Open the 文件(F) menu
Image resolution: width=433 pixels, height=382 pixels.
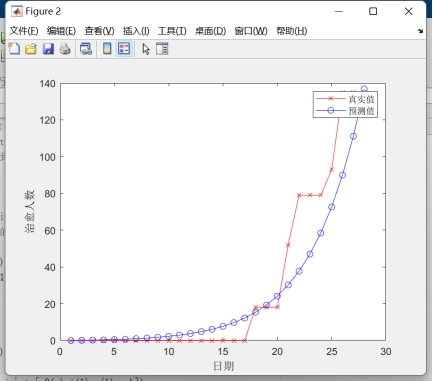click(x=24, y=31)
